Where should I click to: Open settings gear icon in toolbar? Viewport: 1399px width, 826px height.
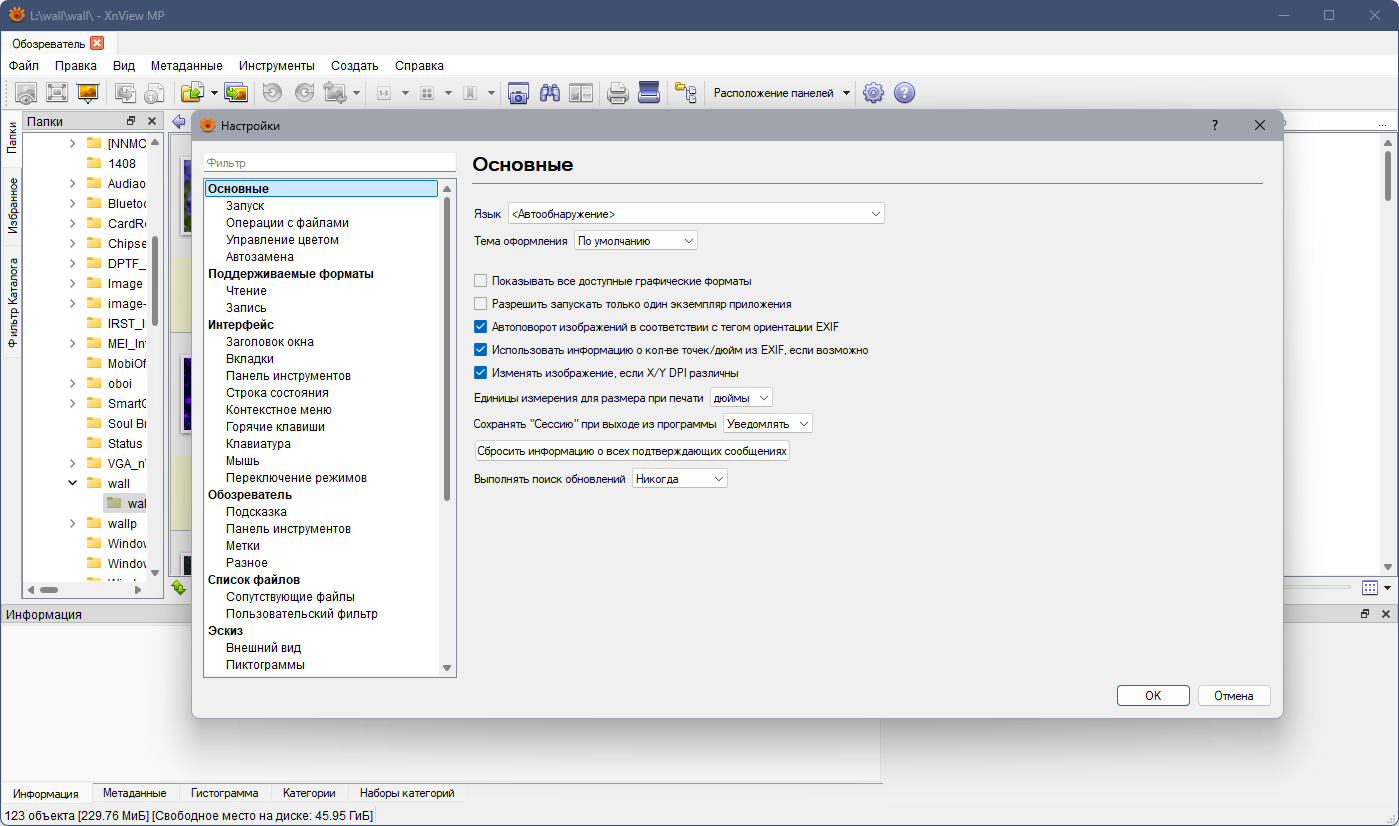click(x=874, y=93)
